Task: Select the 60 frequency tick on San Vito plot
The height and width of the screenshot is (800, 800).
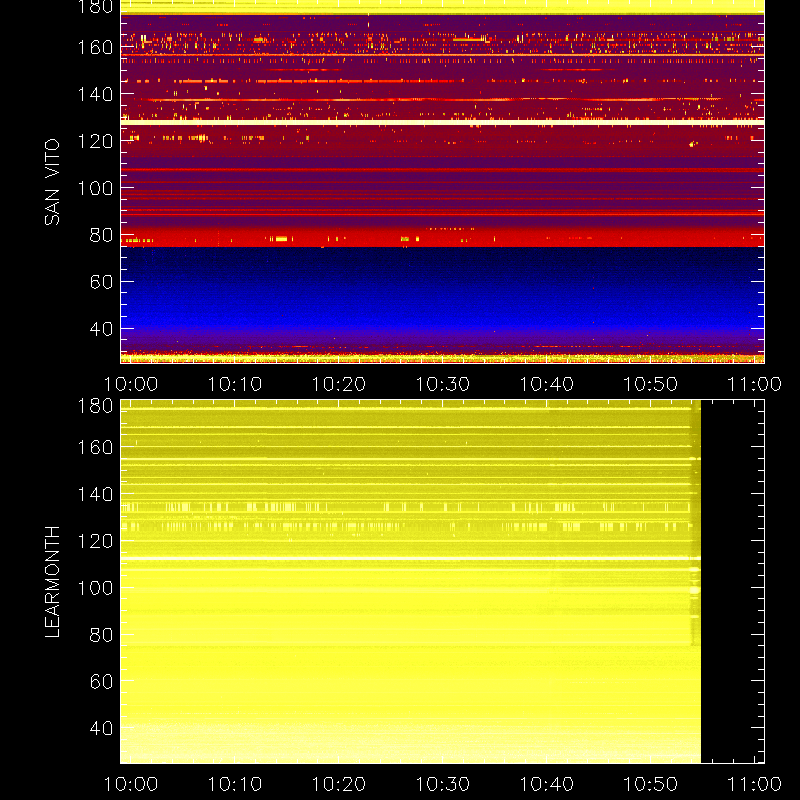Action: click(101, 282)
